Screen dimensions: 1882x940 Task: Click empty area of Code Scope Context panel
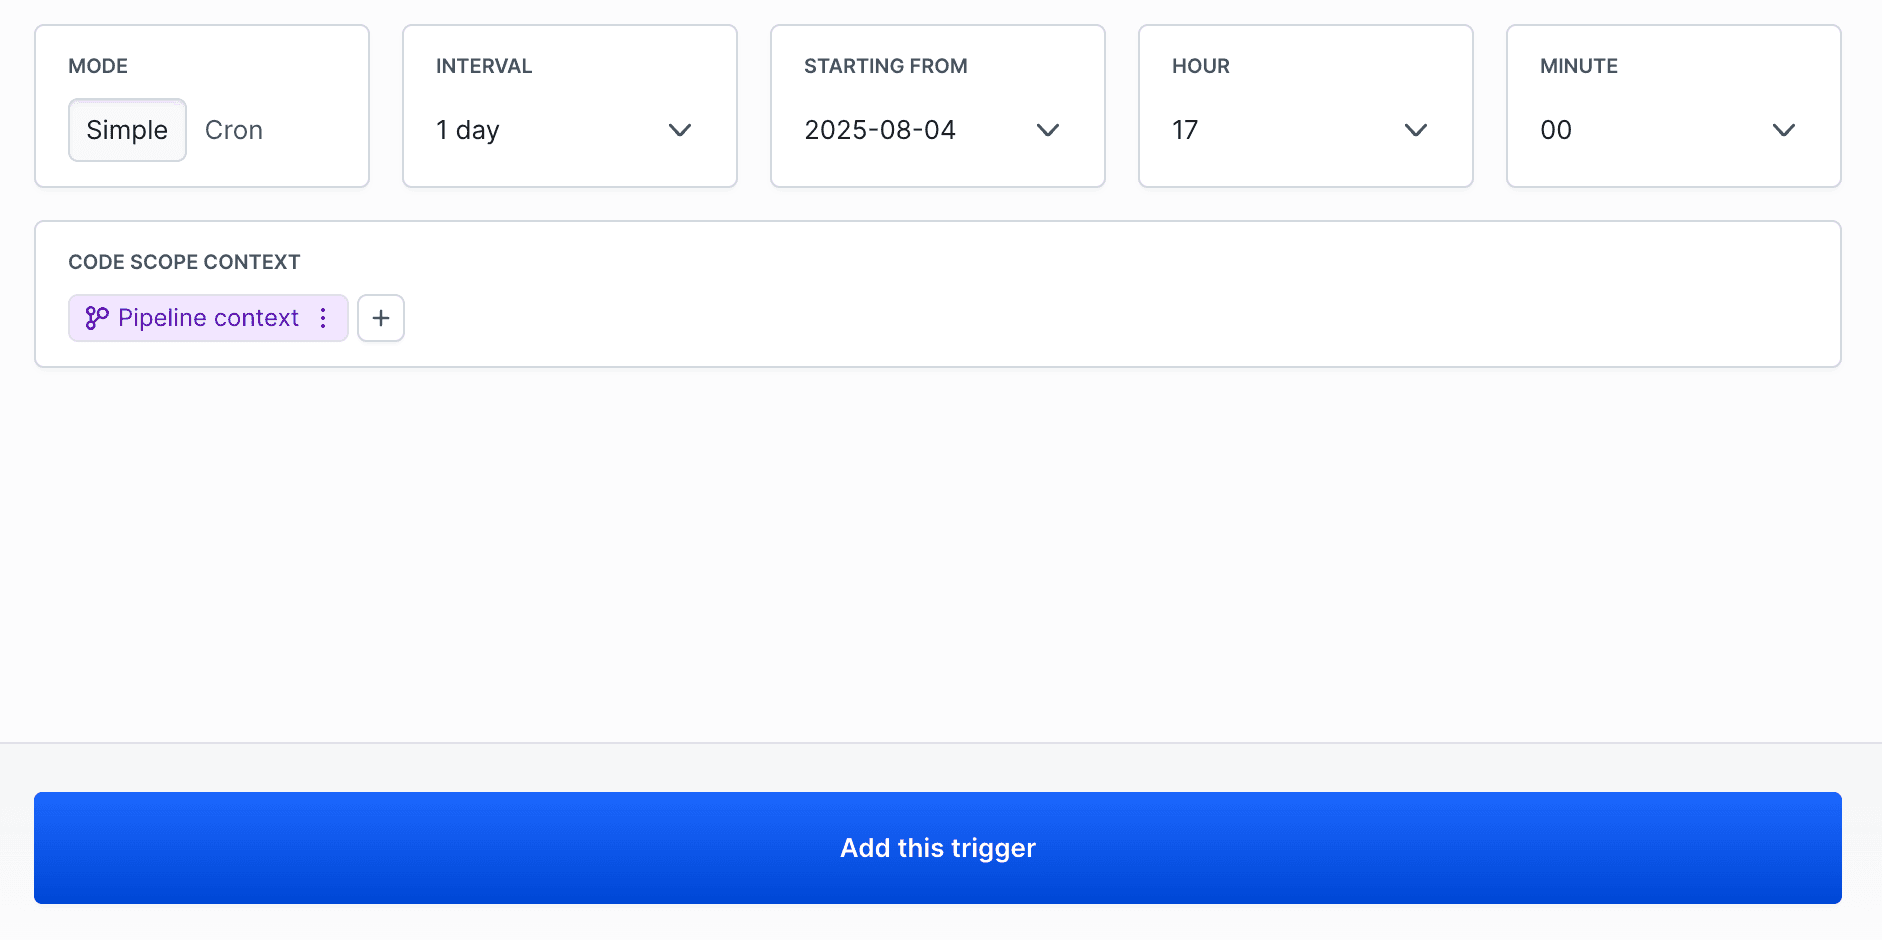coord(1100,310)
